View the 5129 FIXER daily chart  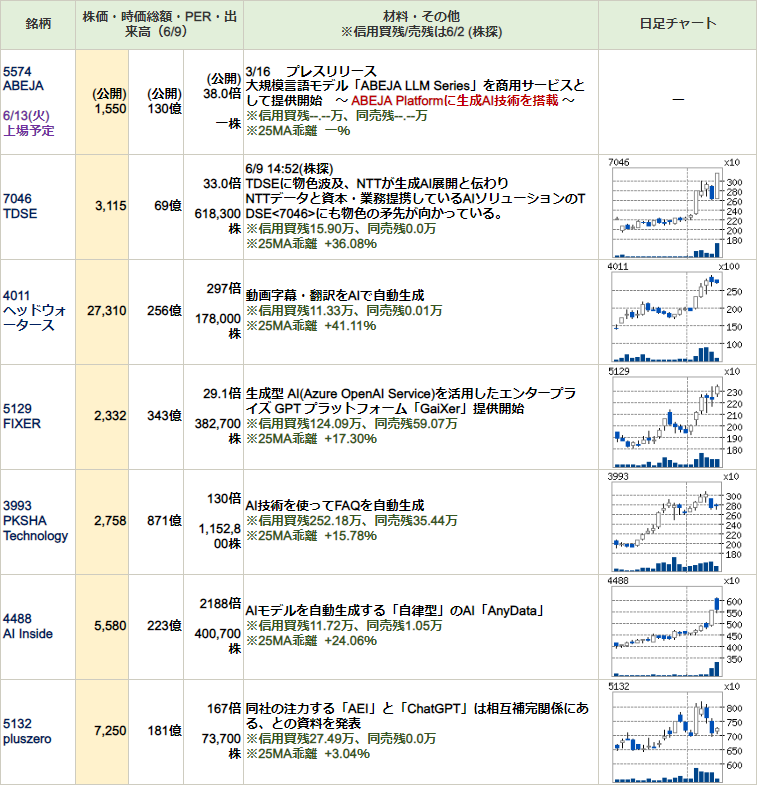[x=674, y=418]
